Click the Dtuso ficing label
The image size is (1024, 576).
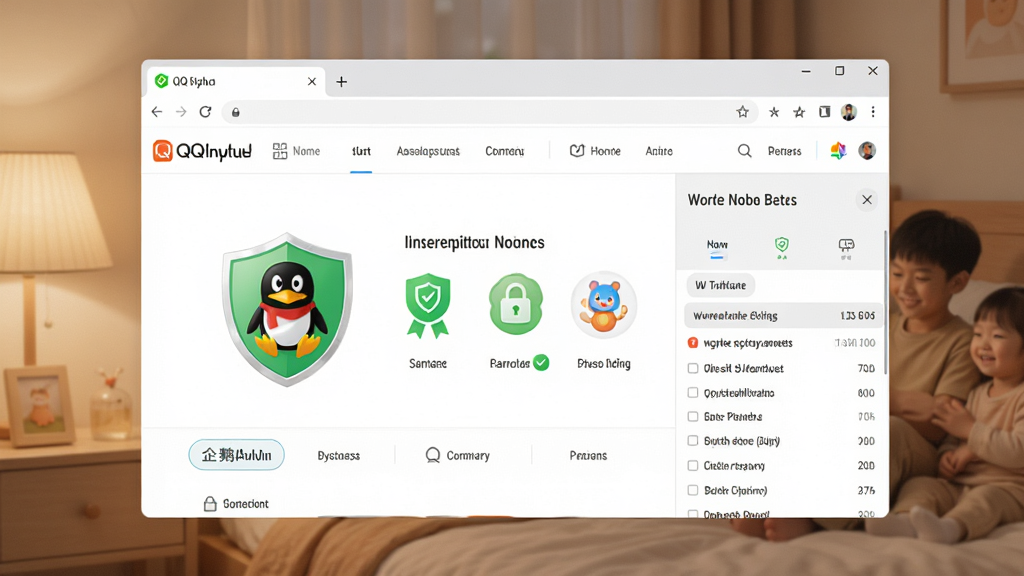603,364
